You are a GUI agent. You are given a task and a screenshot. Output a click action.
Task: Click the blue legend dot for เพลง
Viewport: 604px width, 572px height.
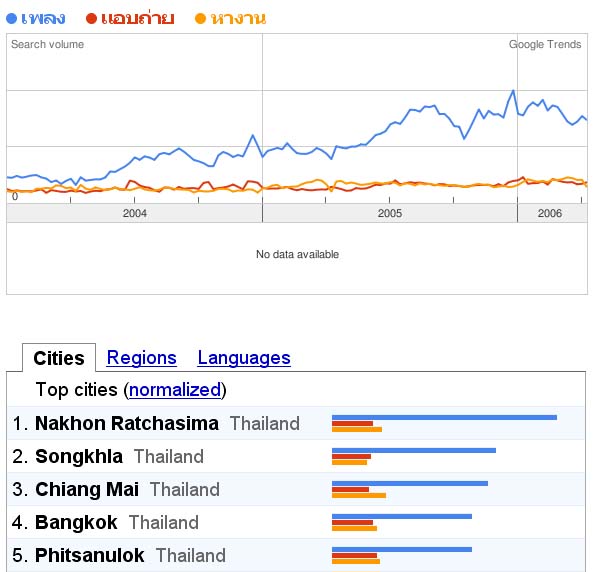12,18
